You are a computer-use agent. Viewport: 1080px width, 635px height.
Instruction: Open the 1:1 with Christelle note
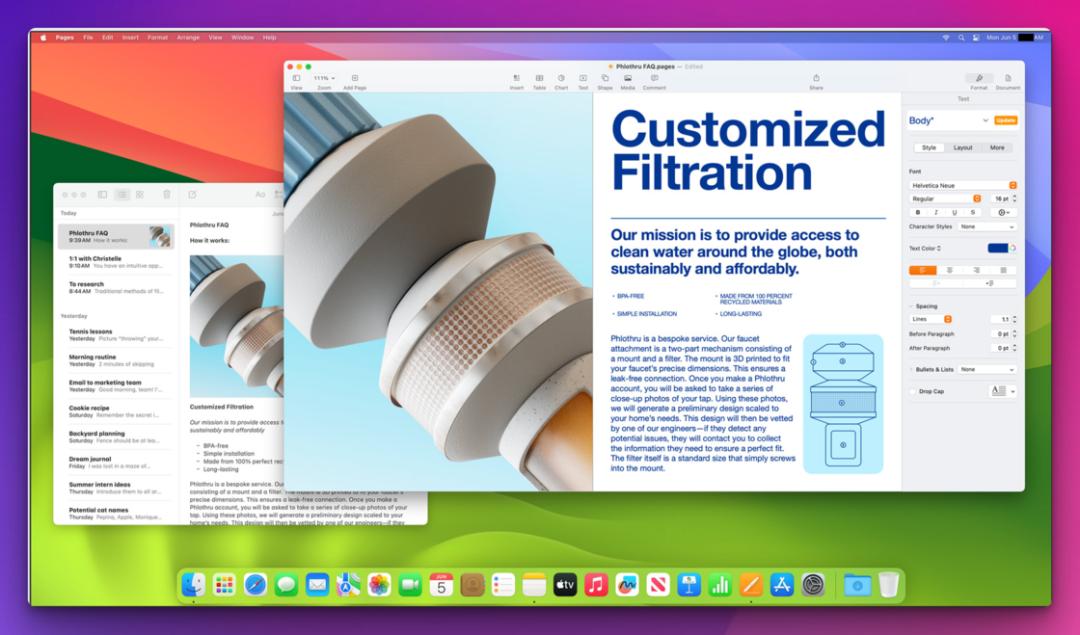pyautogui.click(x=116, y=262)
